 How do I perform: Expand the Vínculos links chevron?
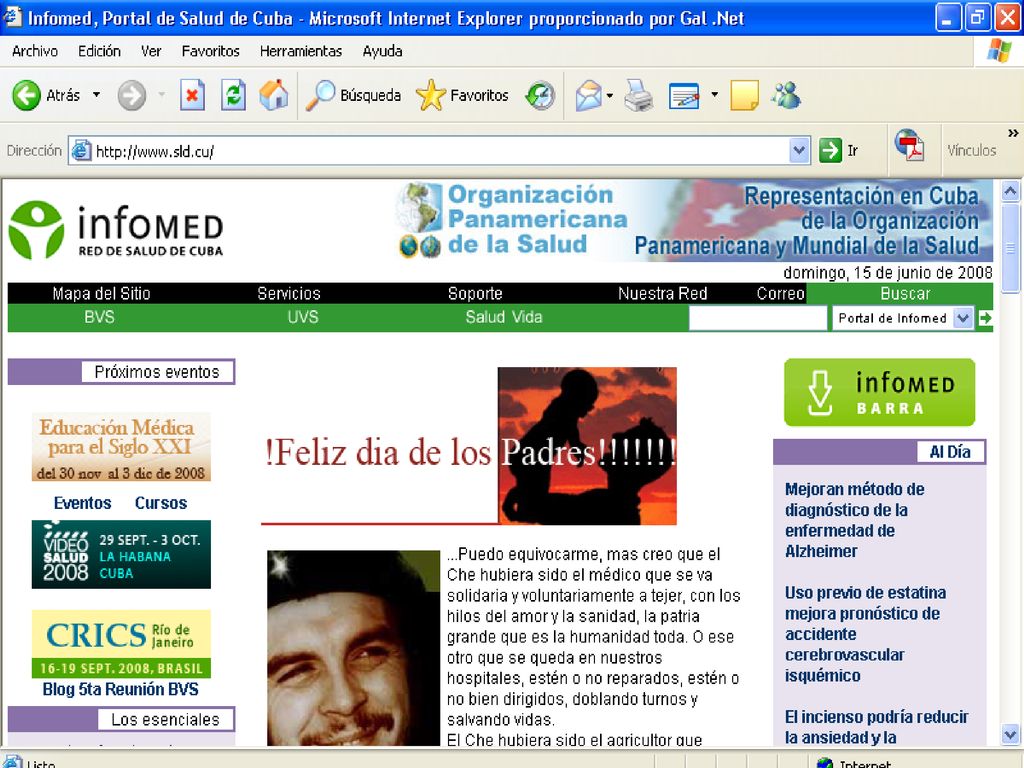click(x=1013, y=133)
